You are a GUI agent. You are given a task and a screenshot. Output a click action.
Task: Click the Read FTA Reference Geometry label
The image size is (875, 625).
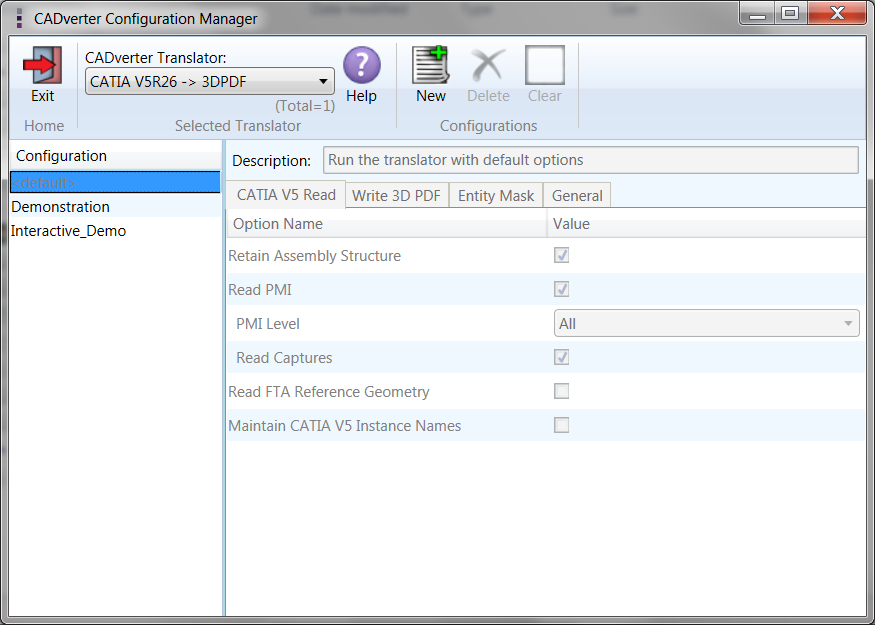pyautogui.click(x=329, y=392)
